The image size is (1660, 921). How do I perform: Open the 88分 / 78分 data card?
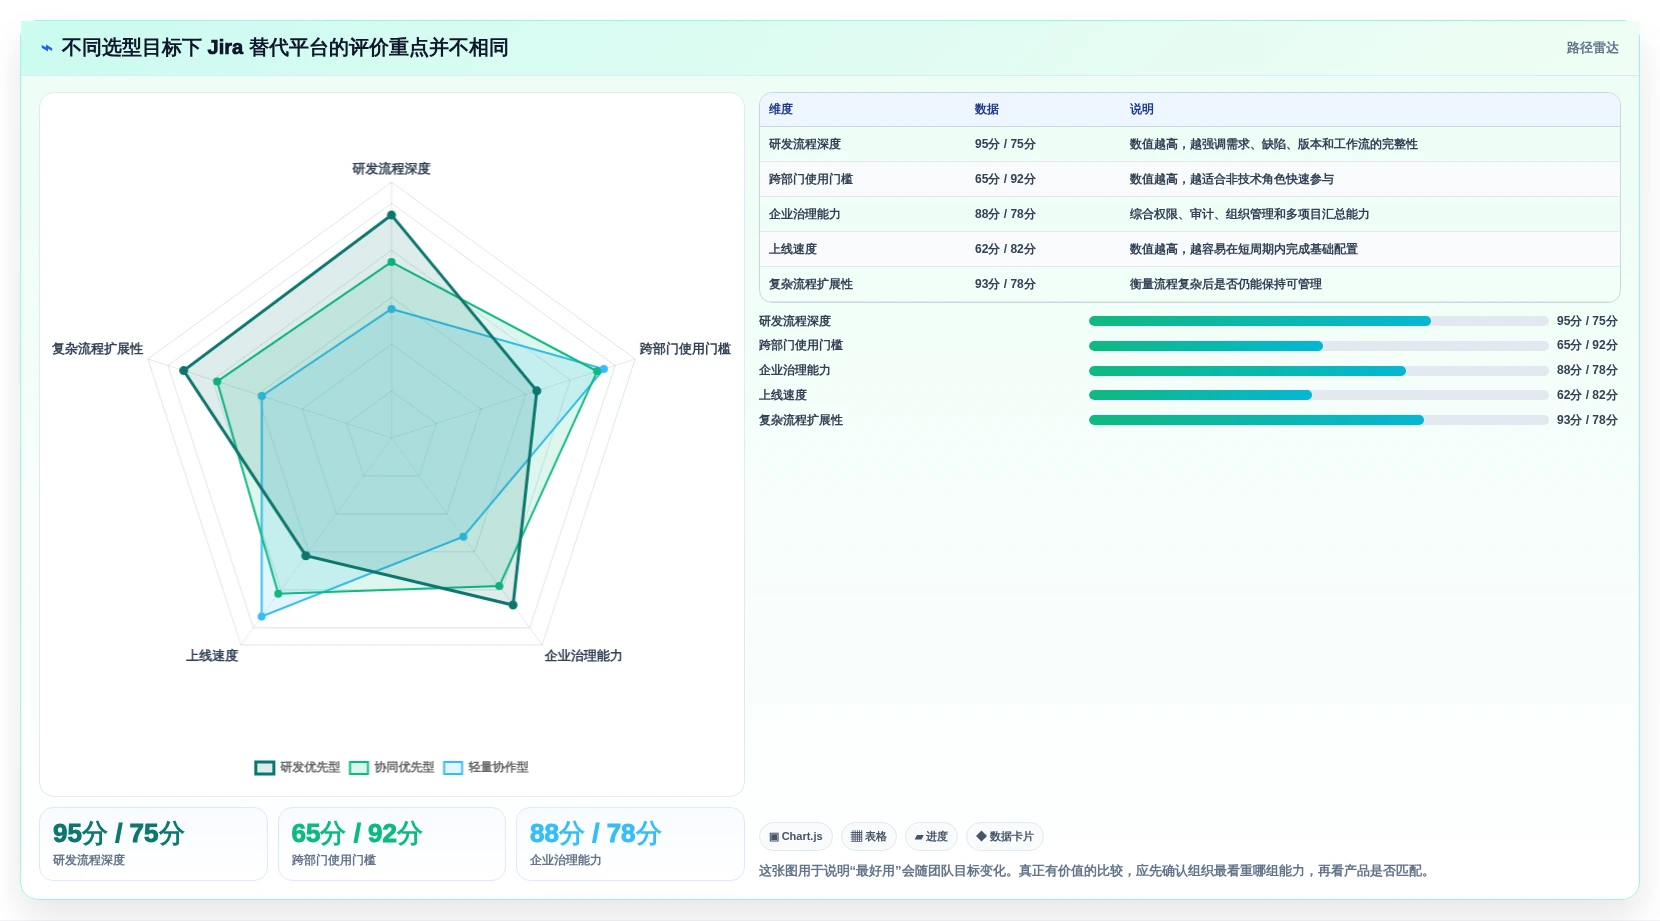(x=630, y=844)
